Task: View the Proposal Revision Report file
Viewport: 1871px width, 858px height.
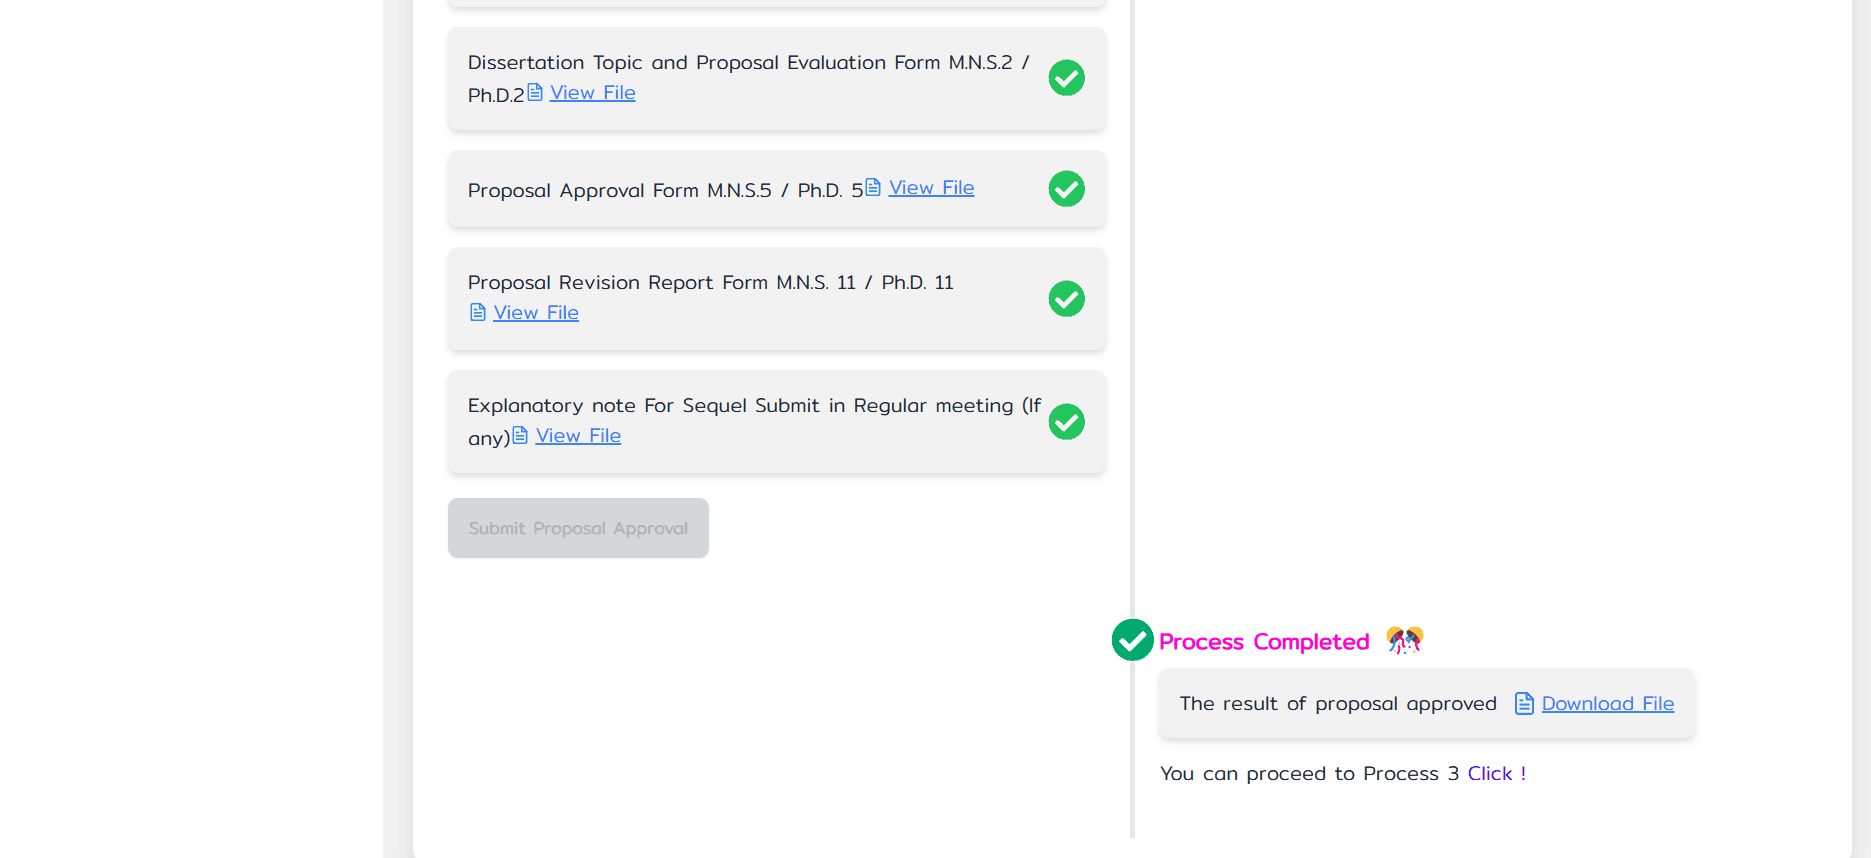Action: 536,313
